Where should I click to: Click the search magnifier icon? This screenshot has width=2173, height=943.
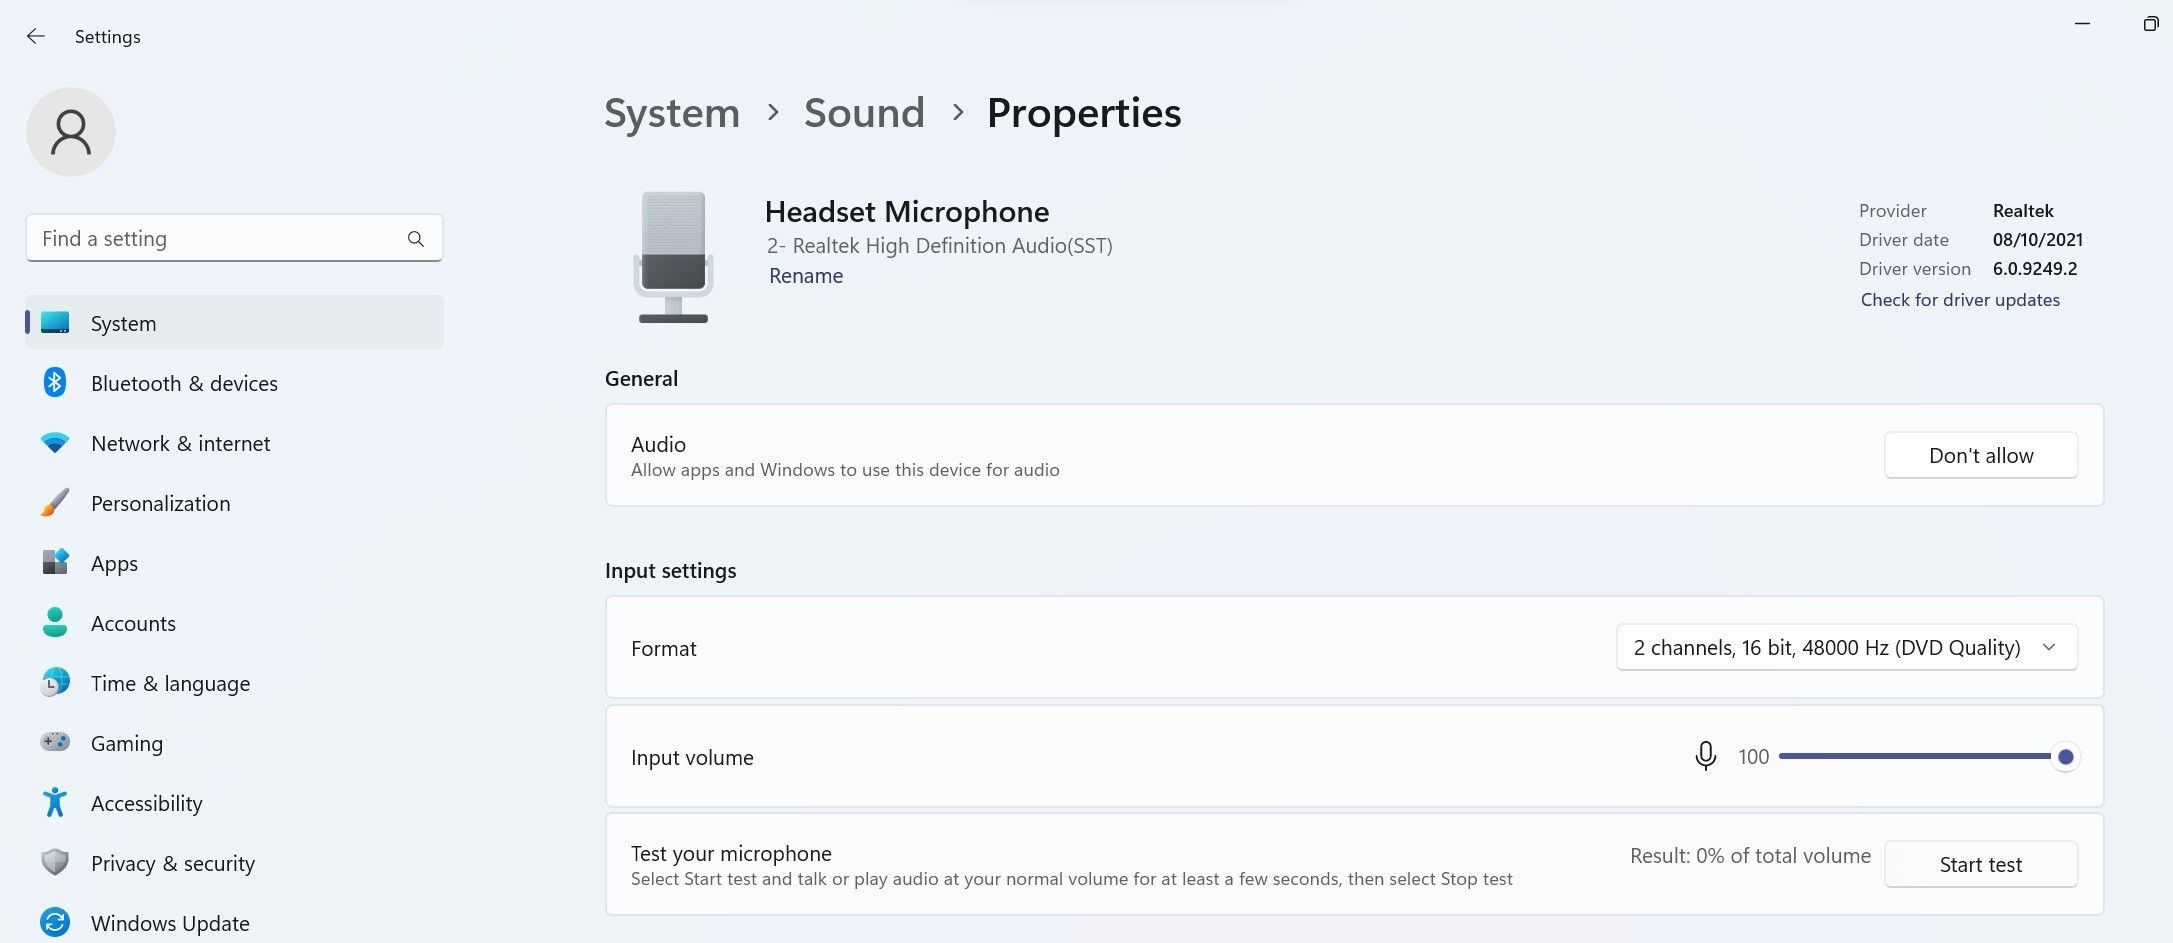[416, 239]
